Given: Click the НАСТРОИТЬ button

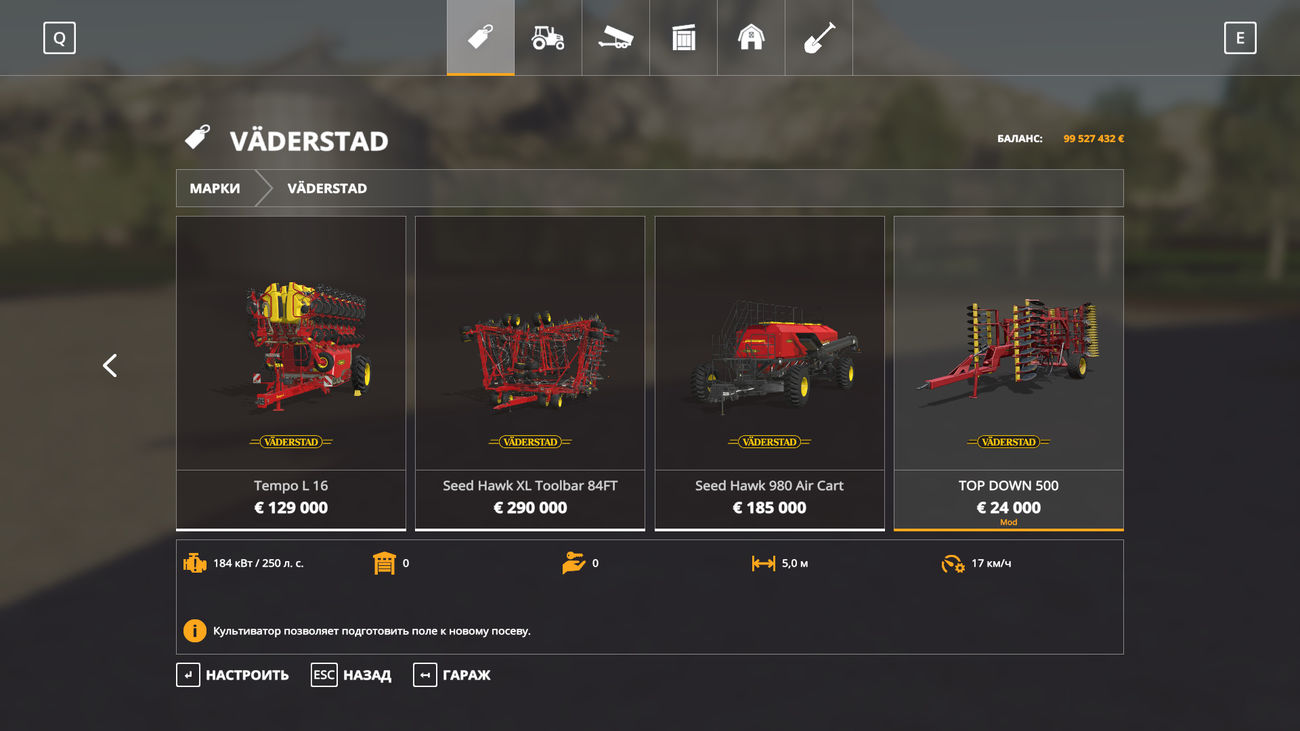Looking at the screenshot, I should [x=233, y=675].
